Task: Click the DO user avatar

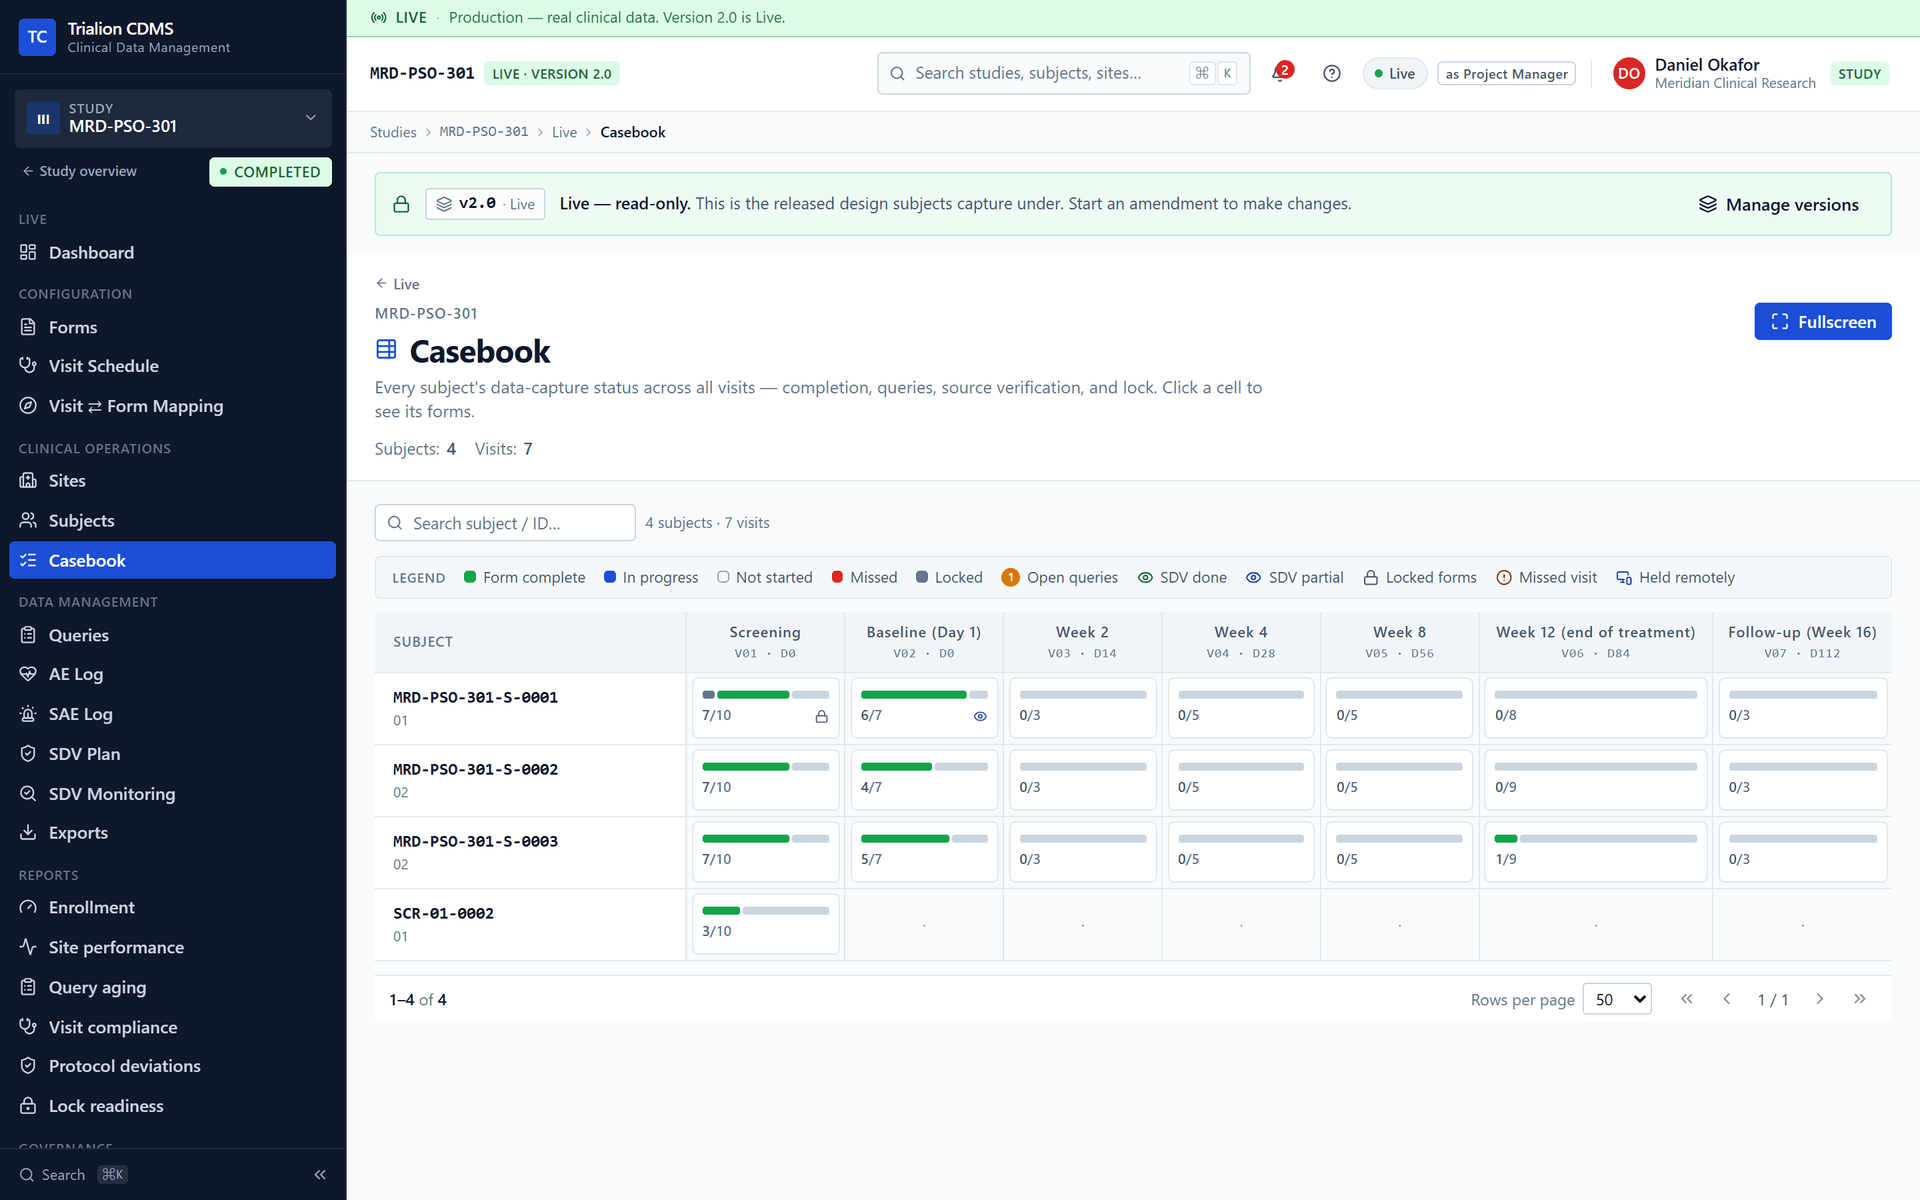Action: tap(1628, 73)
